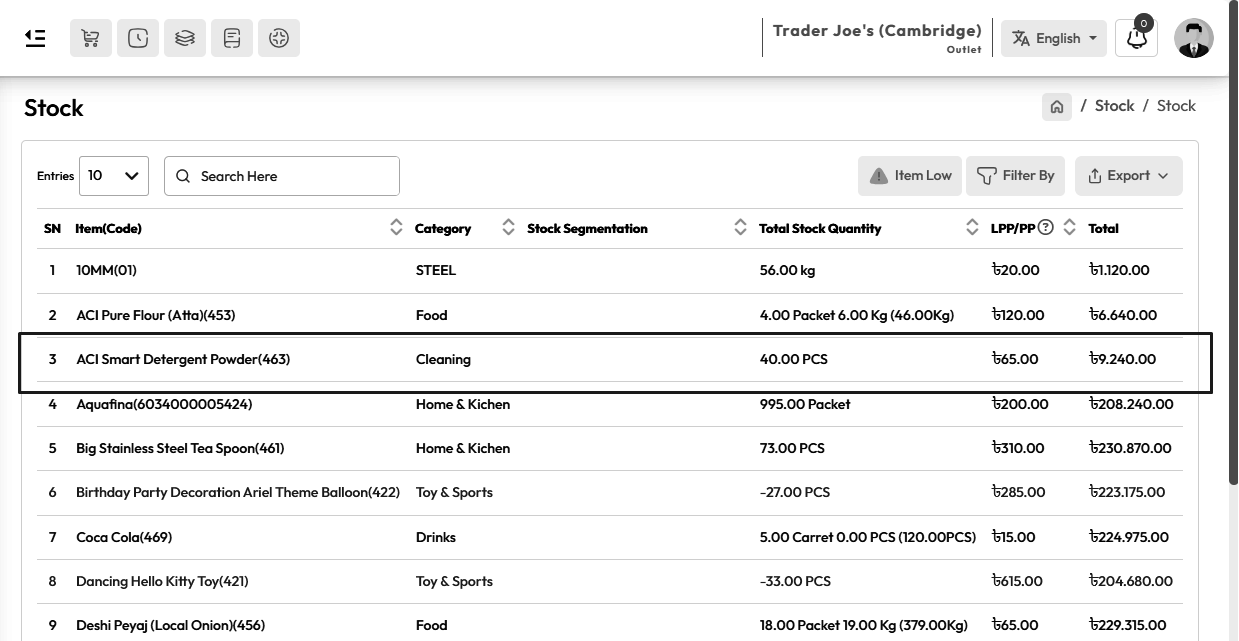
Task: Click ৳1.120.00 total value
Action: pyautogui.click(x=1119, y=270)
